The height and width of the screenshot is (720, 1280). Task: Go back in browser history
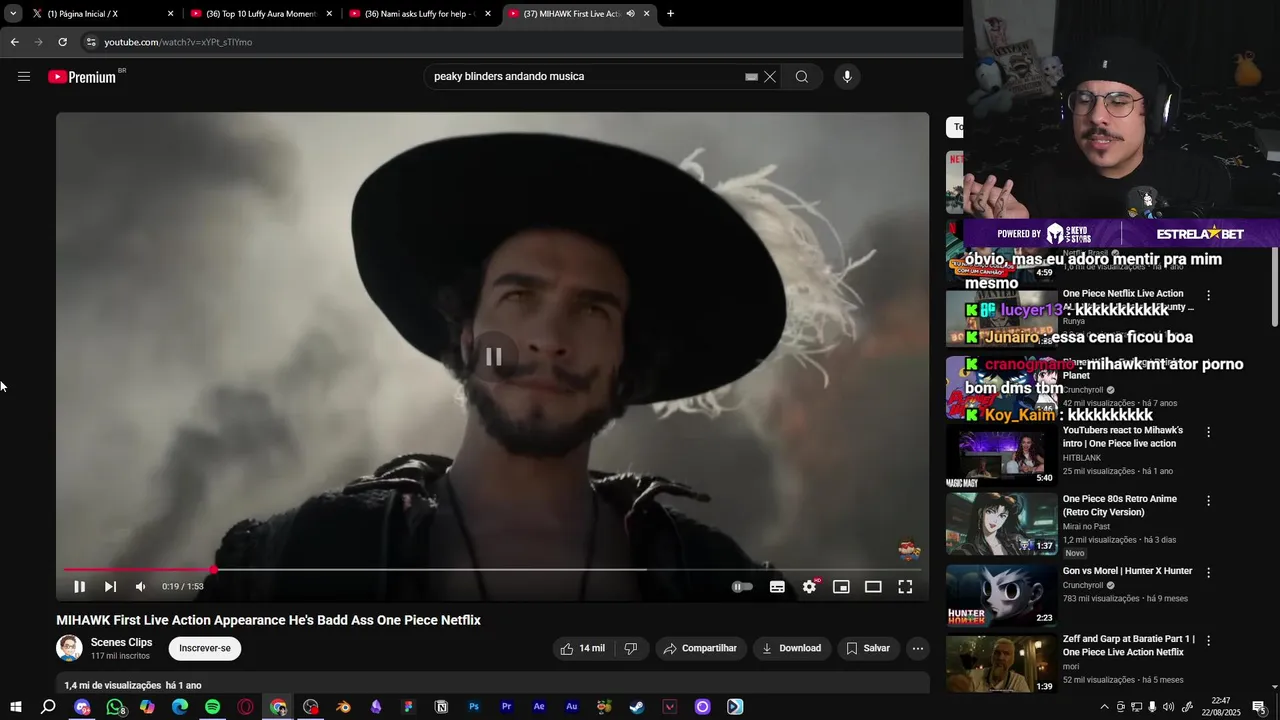14,42
